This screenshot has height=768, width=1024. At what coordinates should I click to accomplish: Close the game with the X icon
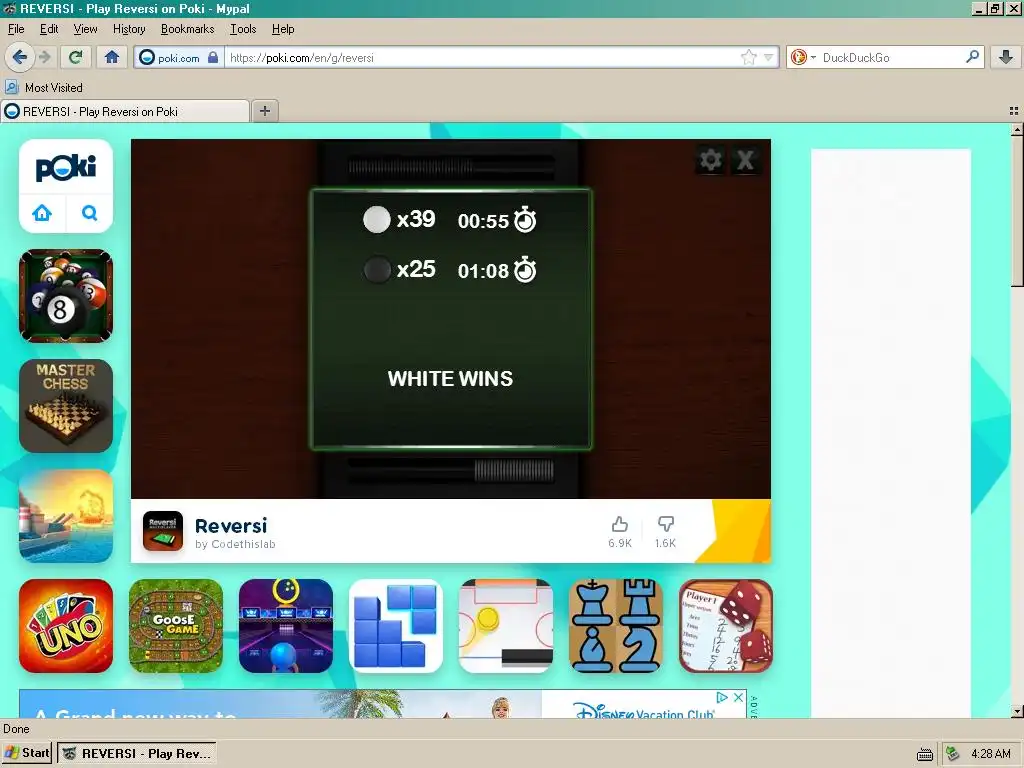coord(745,160)
